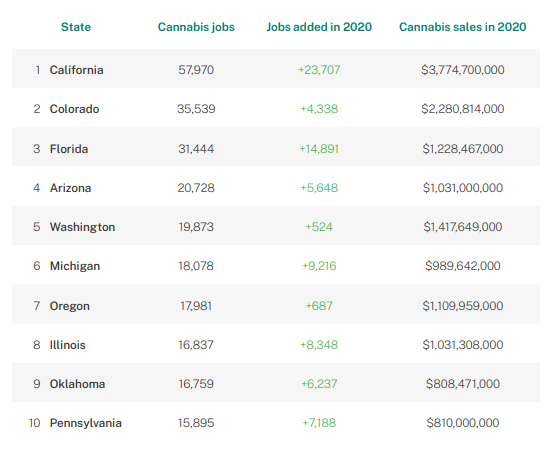Image resolution: width=559 pixels, height=456 pixels.
Task: Click the Michigan state name
Action: pos(75,266)
